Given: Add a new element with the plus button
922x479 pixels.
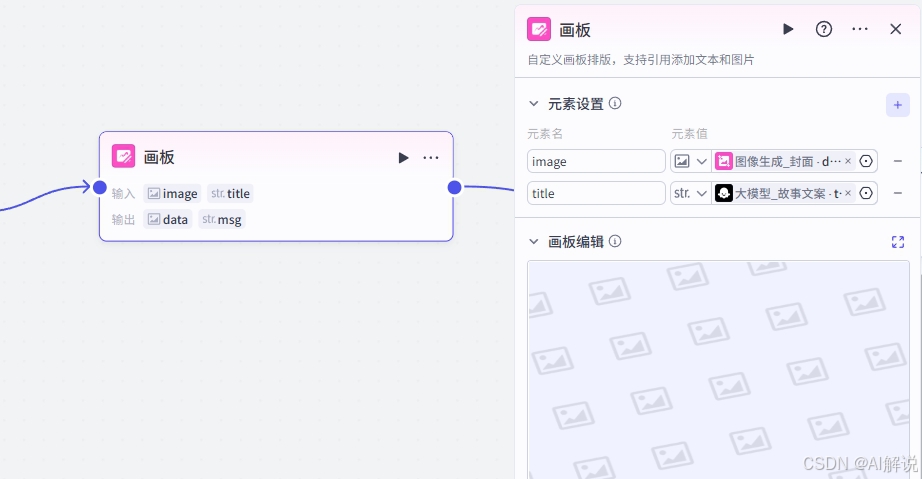Looking at the screenshot, I should pos(898,105).
